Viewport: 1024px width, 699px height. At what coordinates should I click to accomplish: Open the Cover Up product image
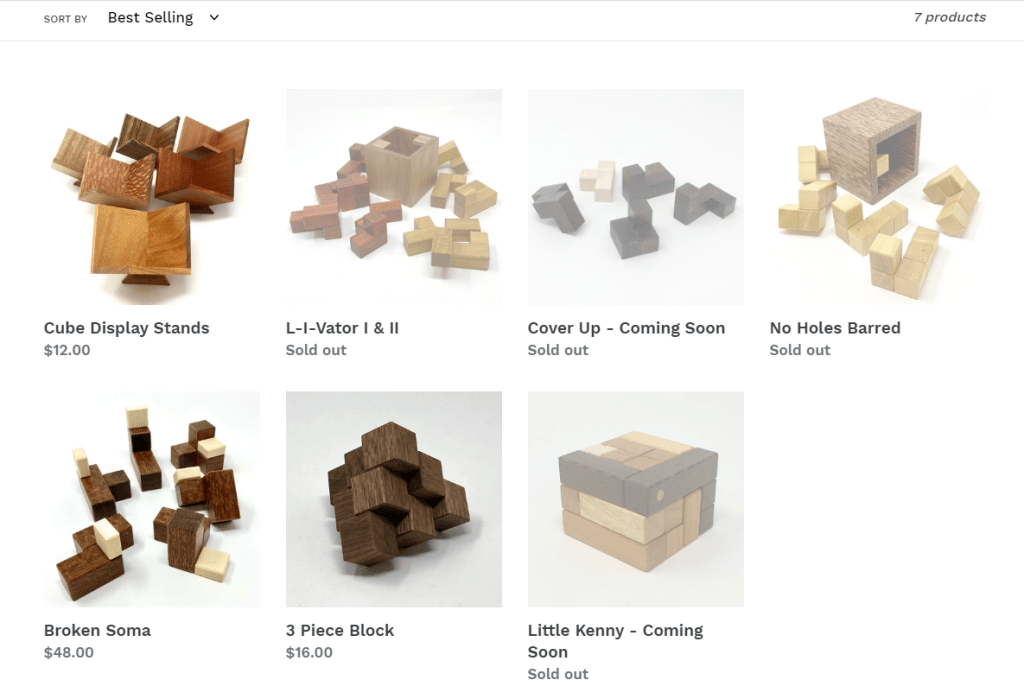(635, 197)
